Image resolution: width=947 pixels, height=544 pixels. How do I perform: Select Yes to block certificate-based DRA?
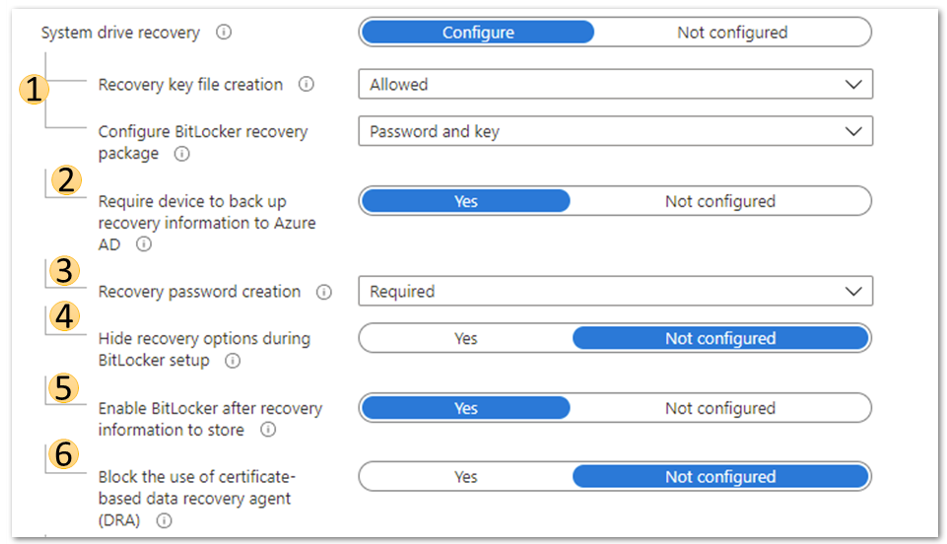[x=466, y=477]
